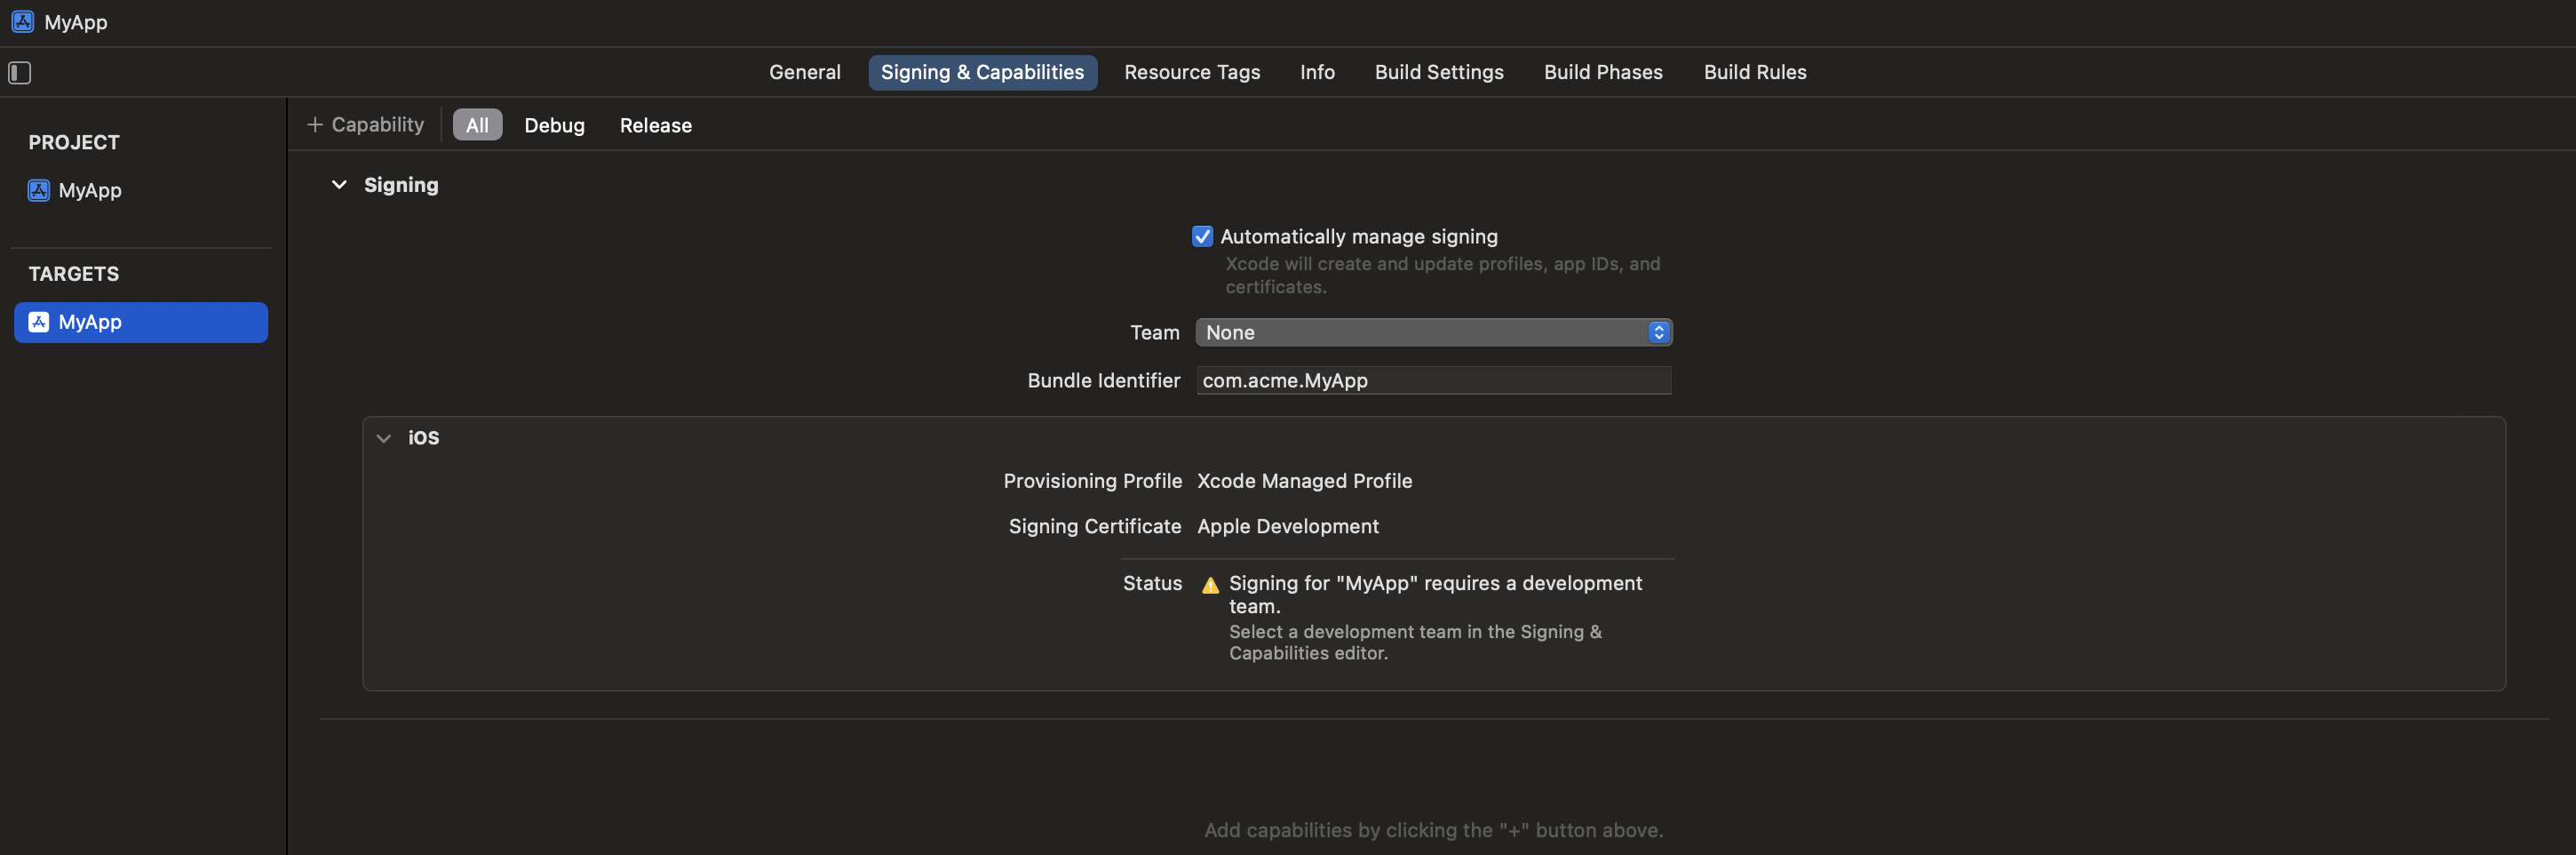Click the plus icon next to Capability
Image resolution: width=2576 pixels, height=855 pixels.
pyautogui.click(x=314, y=124)
